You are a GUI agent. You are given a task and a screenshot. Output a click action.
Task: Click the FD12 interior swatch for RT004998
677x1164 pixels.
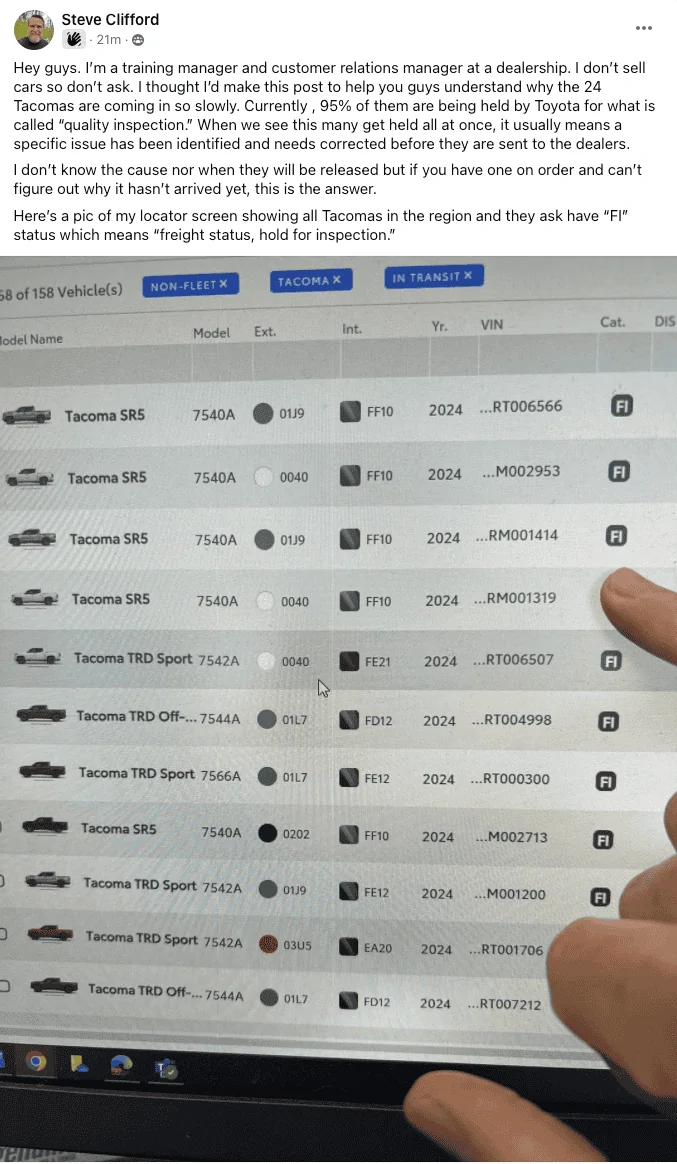tap(349, 719)
